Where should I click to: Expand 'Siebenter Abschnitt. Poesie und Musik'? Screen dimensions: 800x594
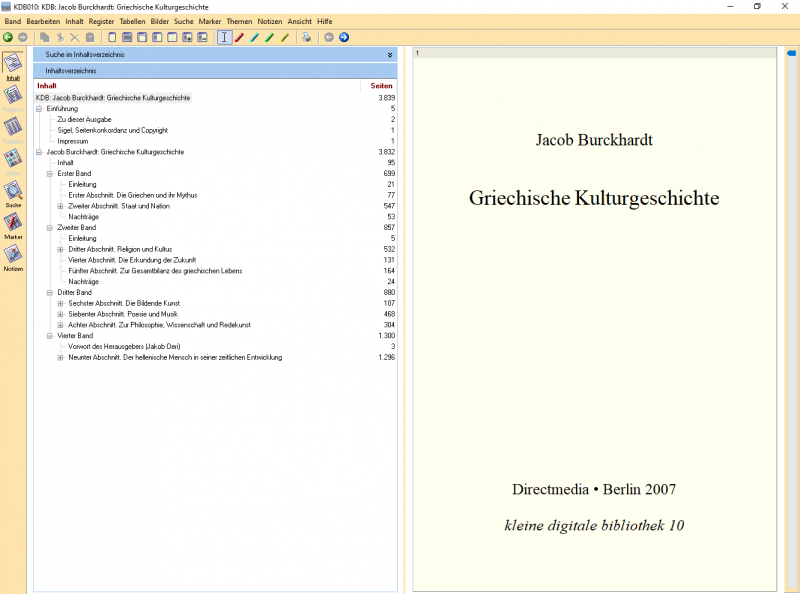pos(60,314)
